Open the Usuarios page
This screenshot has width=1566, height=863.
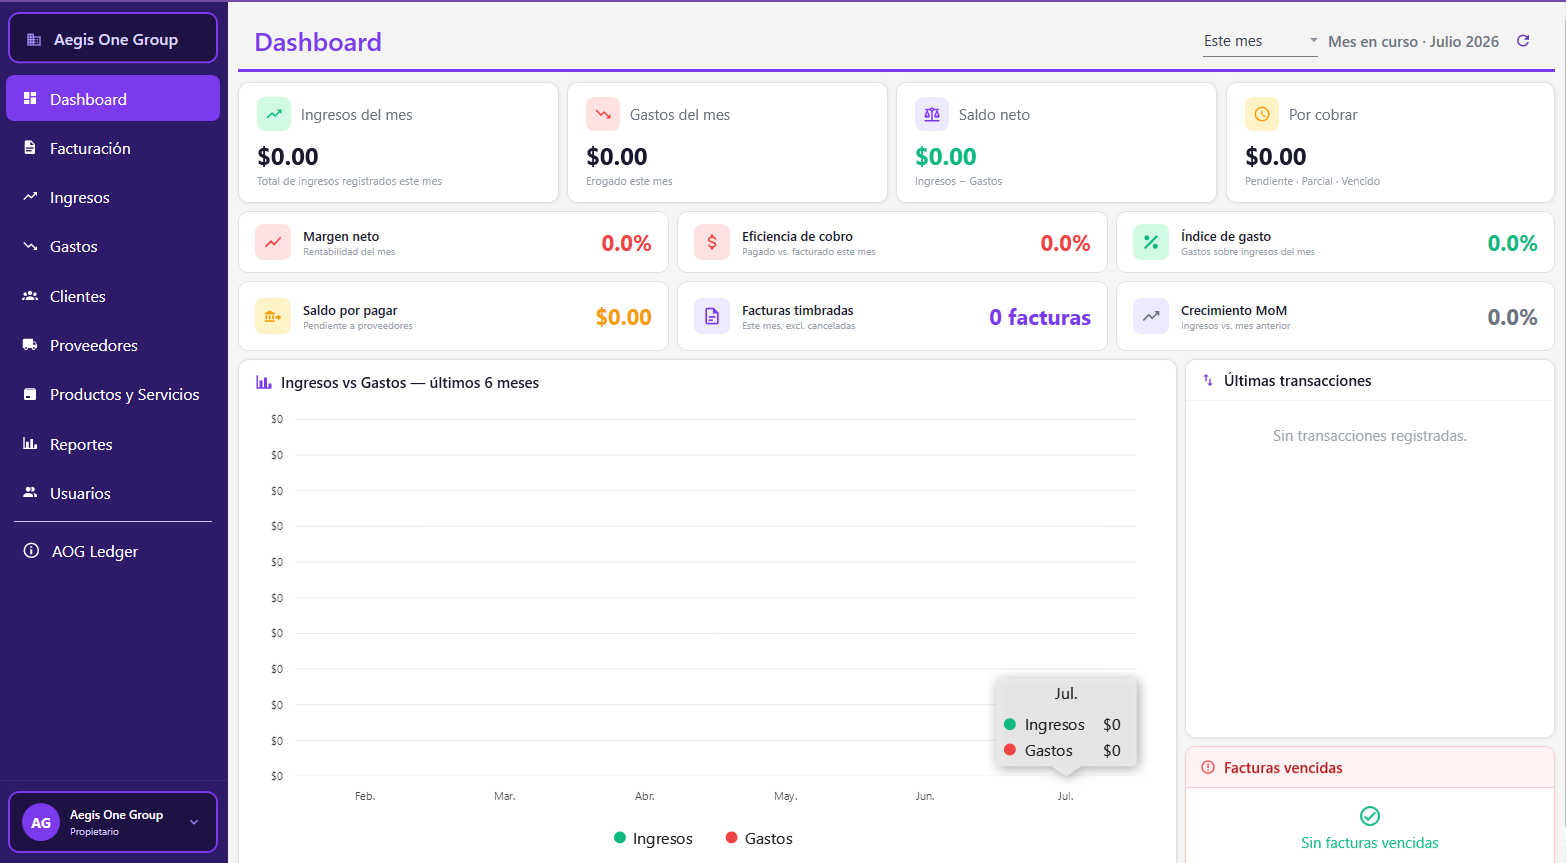point(113,493)
